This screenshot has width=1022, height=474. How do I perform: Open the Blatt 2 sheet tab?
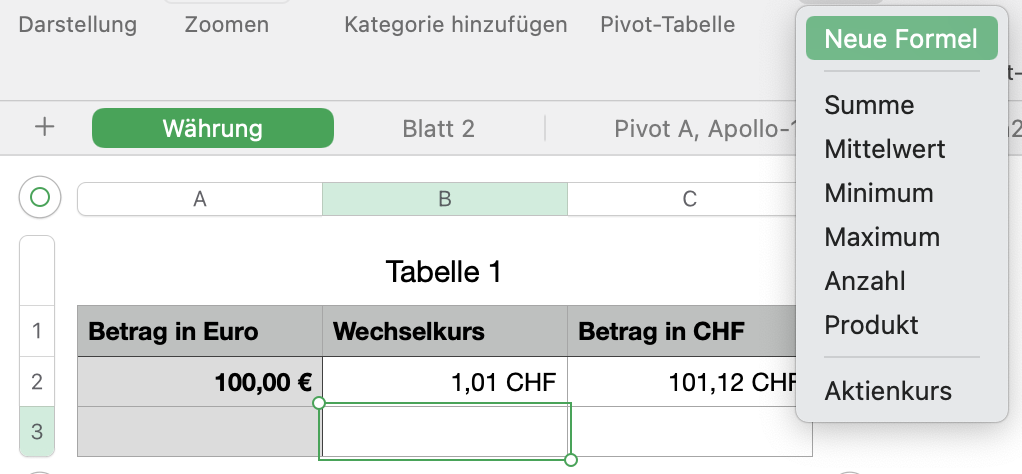pyautogui.click(x=438, y=128)
